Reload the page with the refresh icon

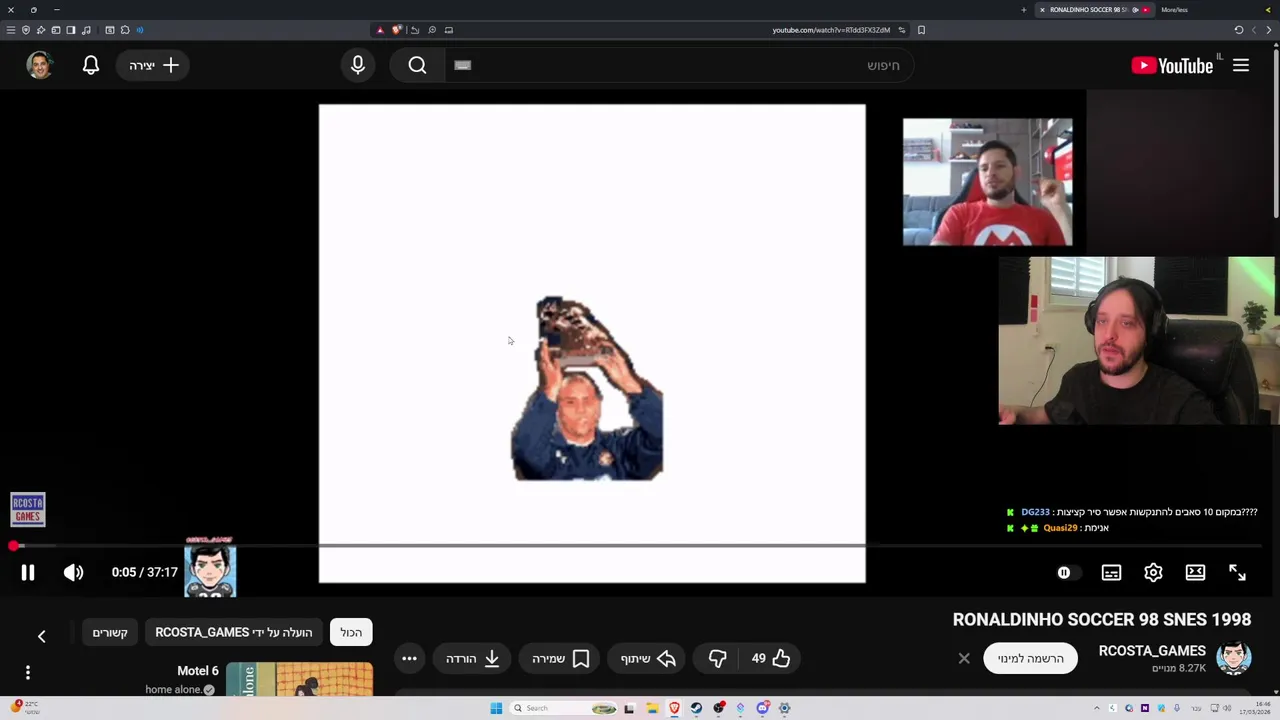1238,30
